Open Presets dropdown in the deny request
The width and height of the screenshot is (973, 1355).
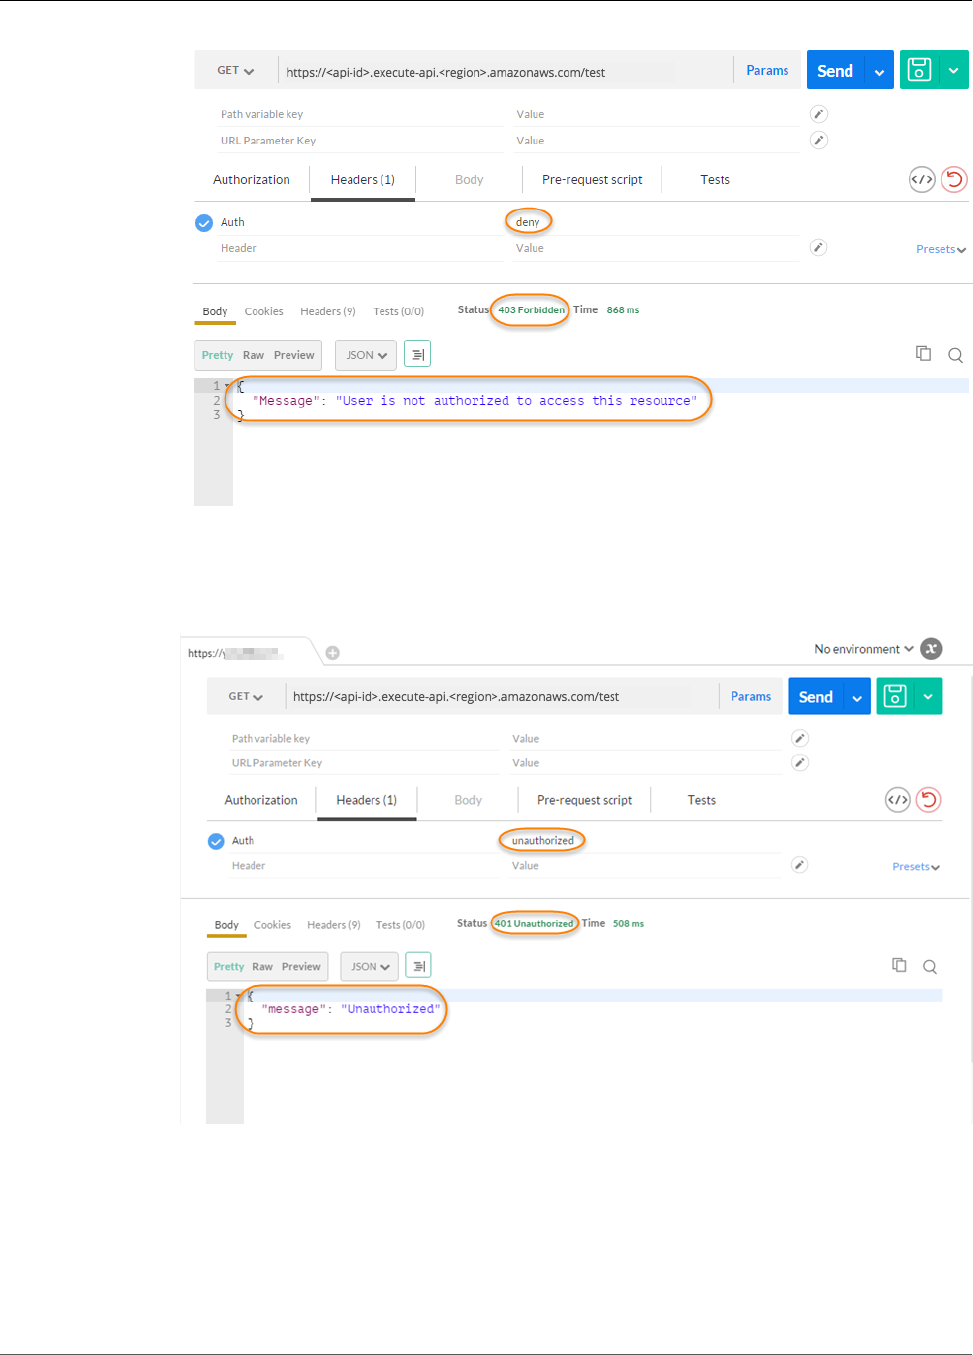(x=940, y=249)
